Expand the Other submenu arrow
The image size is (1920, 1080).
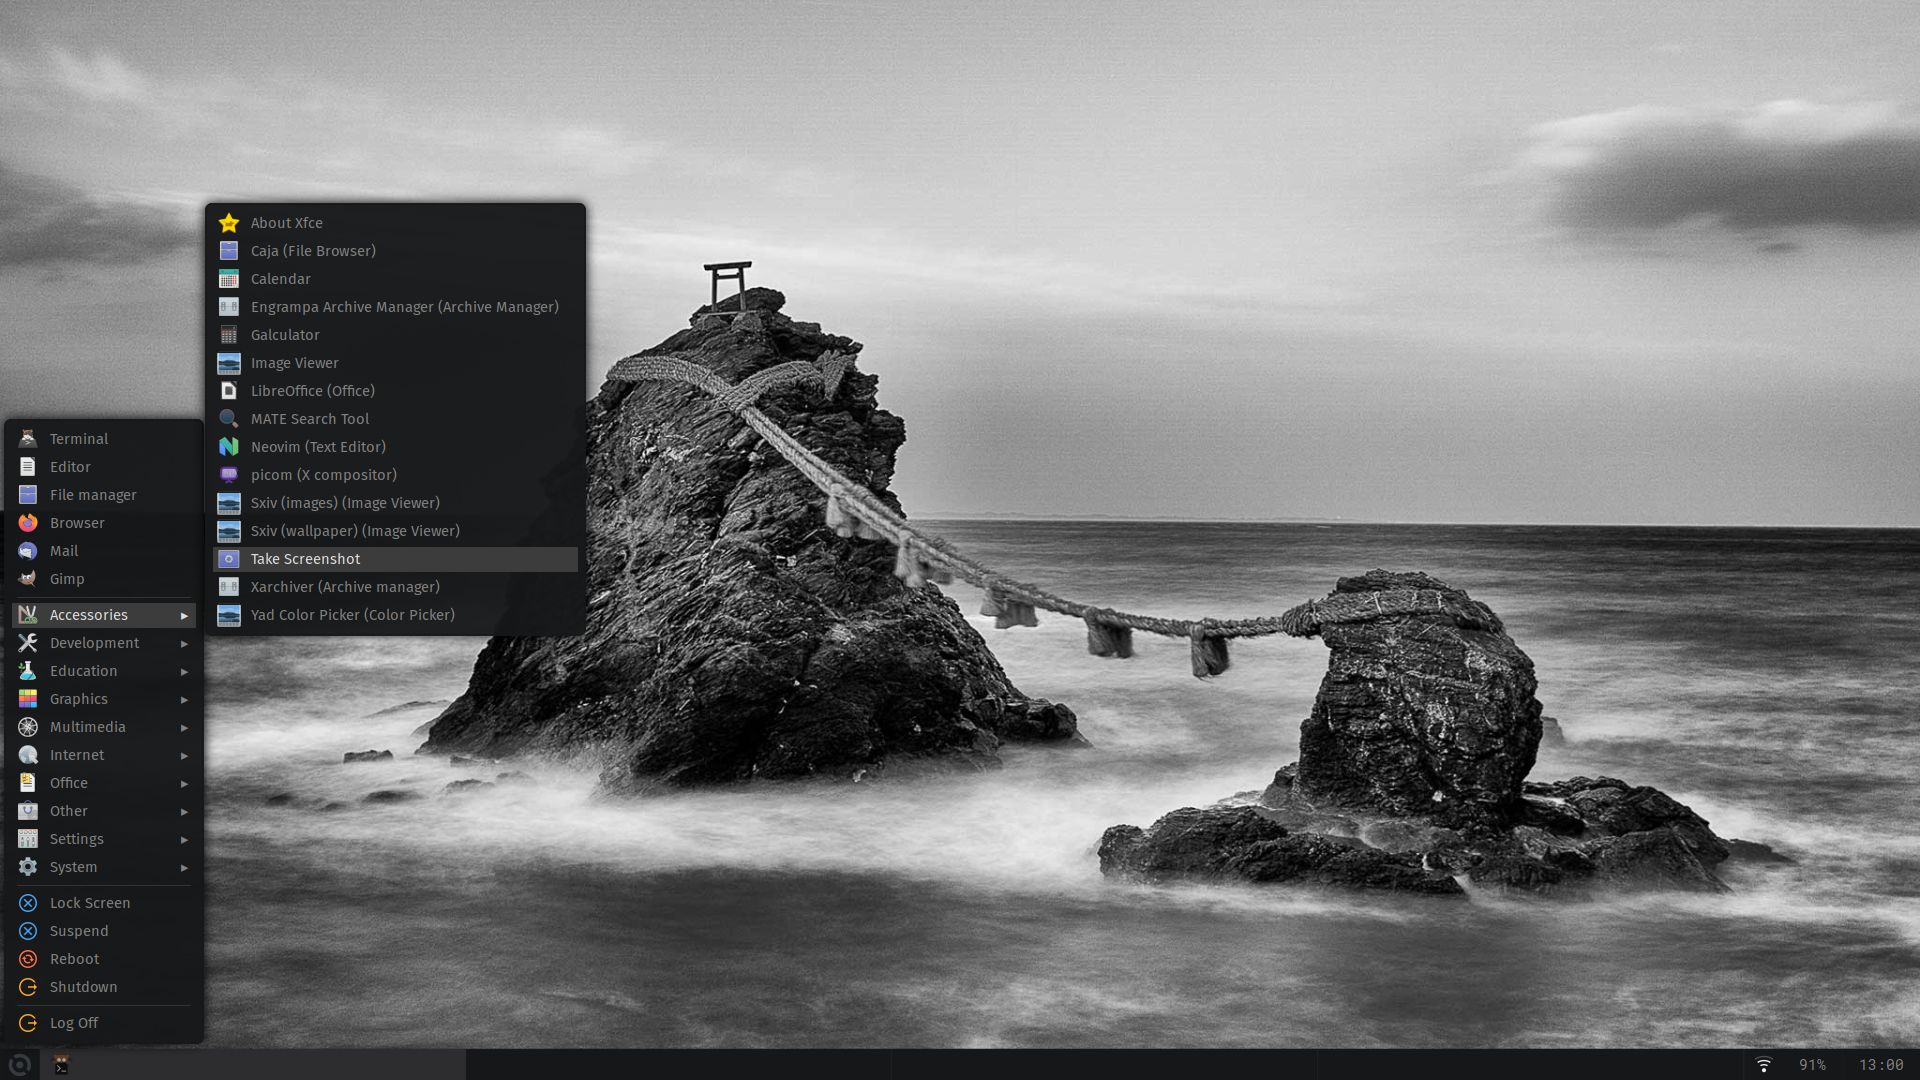pyautogui.click(x=184, y=811)
